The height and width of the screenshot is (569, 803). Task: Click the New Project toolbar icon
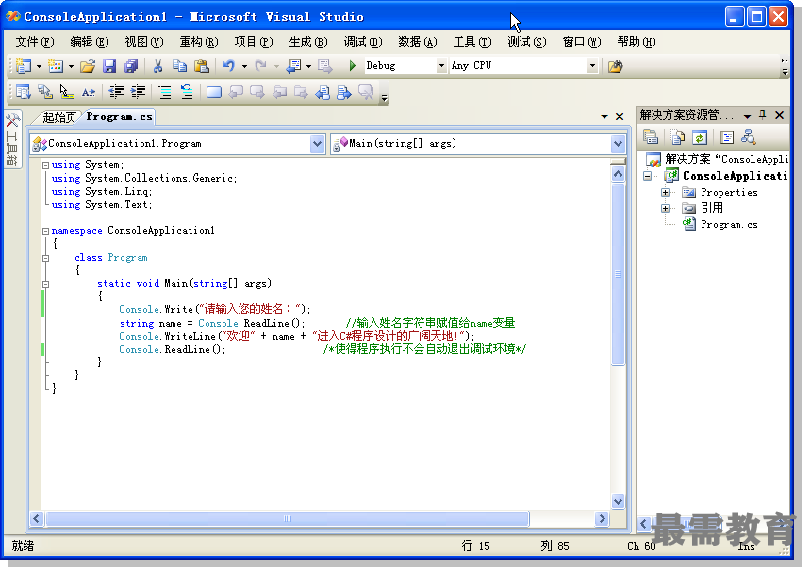[x=23, y=66]
